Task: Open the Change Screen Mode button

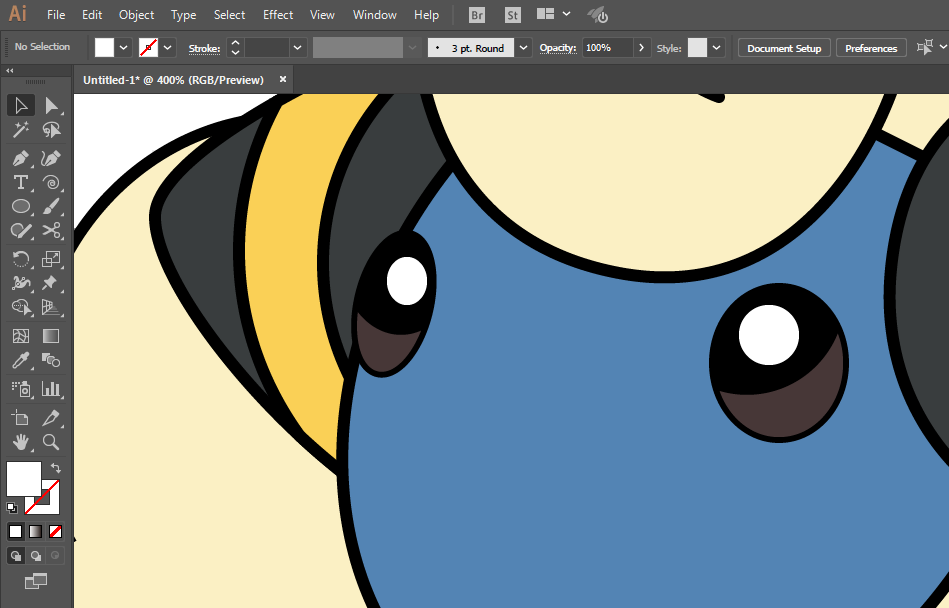Action: [x=36, y=581]
